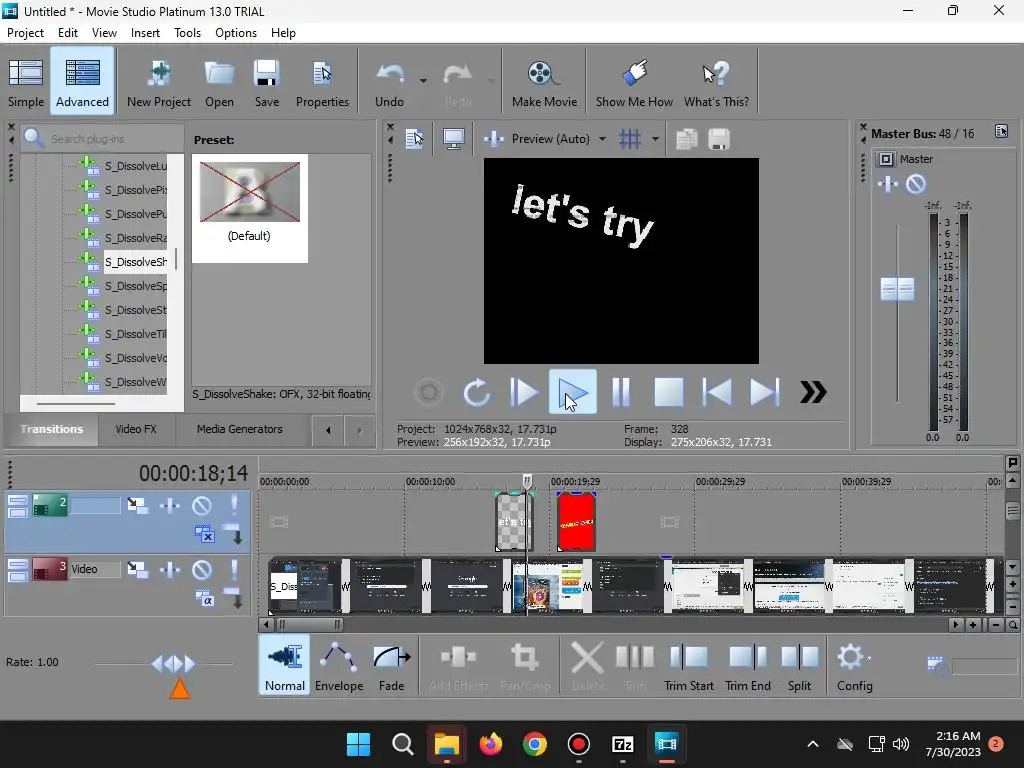Toggle video preview on external monitor
The width and height of the screenshot is (1024, 768).
tap(453, 138)
